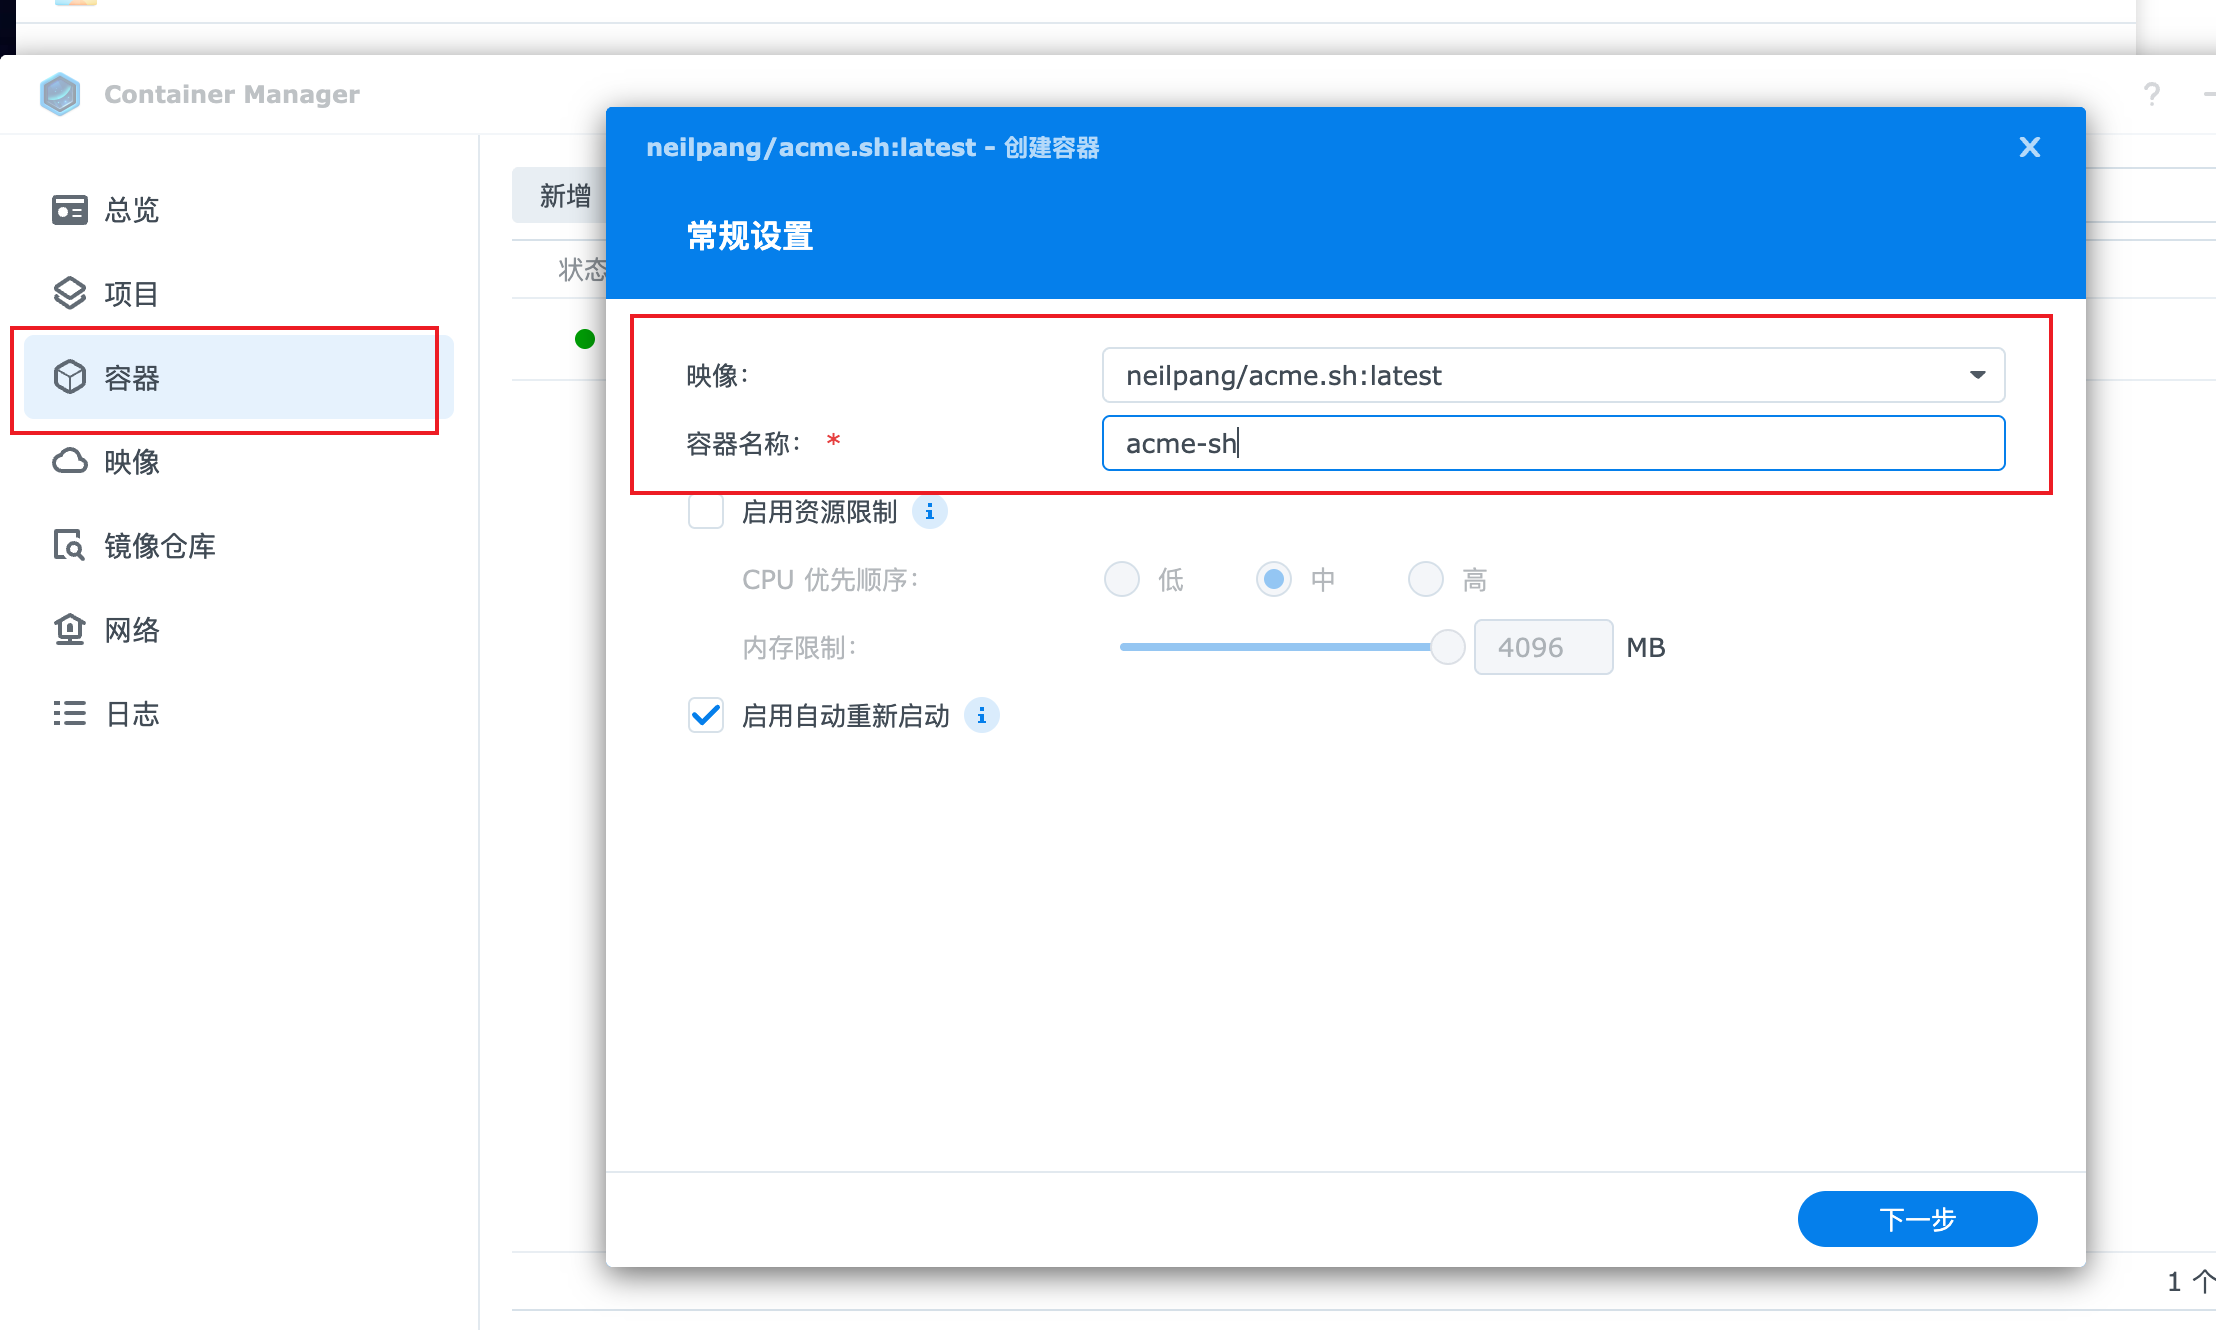
Task: Select 高 CPU priority radio button
Action: (1426, 579)
